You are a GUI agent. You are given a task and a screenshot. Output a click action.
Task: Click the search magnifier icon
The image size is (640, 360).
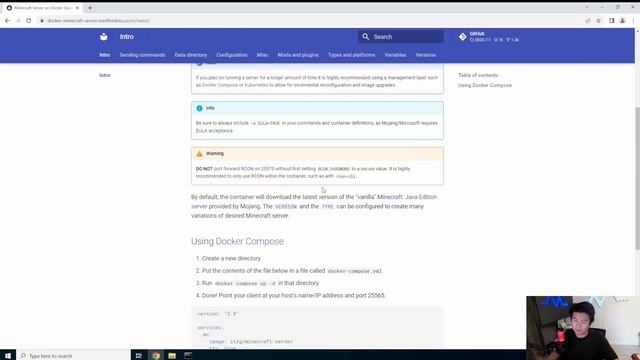(366, 37)
